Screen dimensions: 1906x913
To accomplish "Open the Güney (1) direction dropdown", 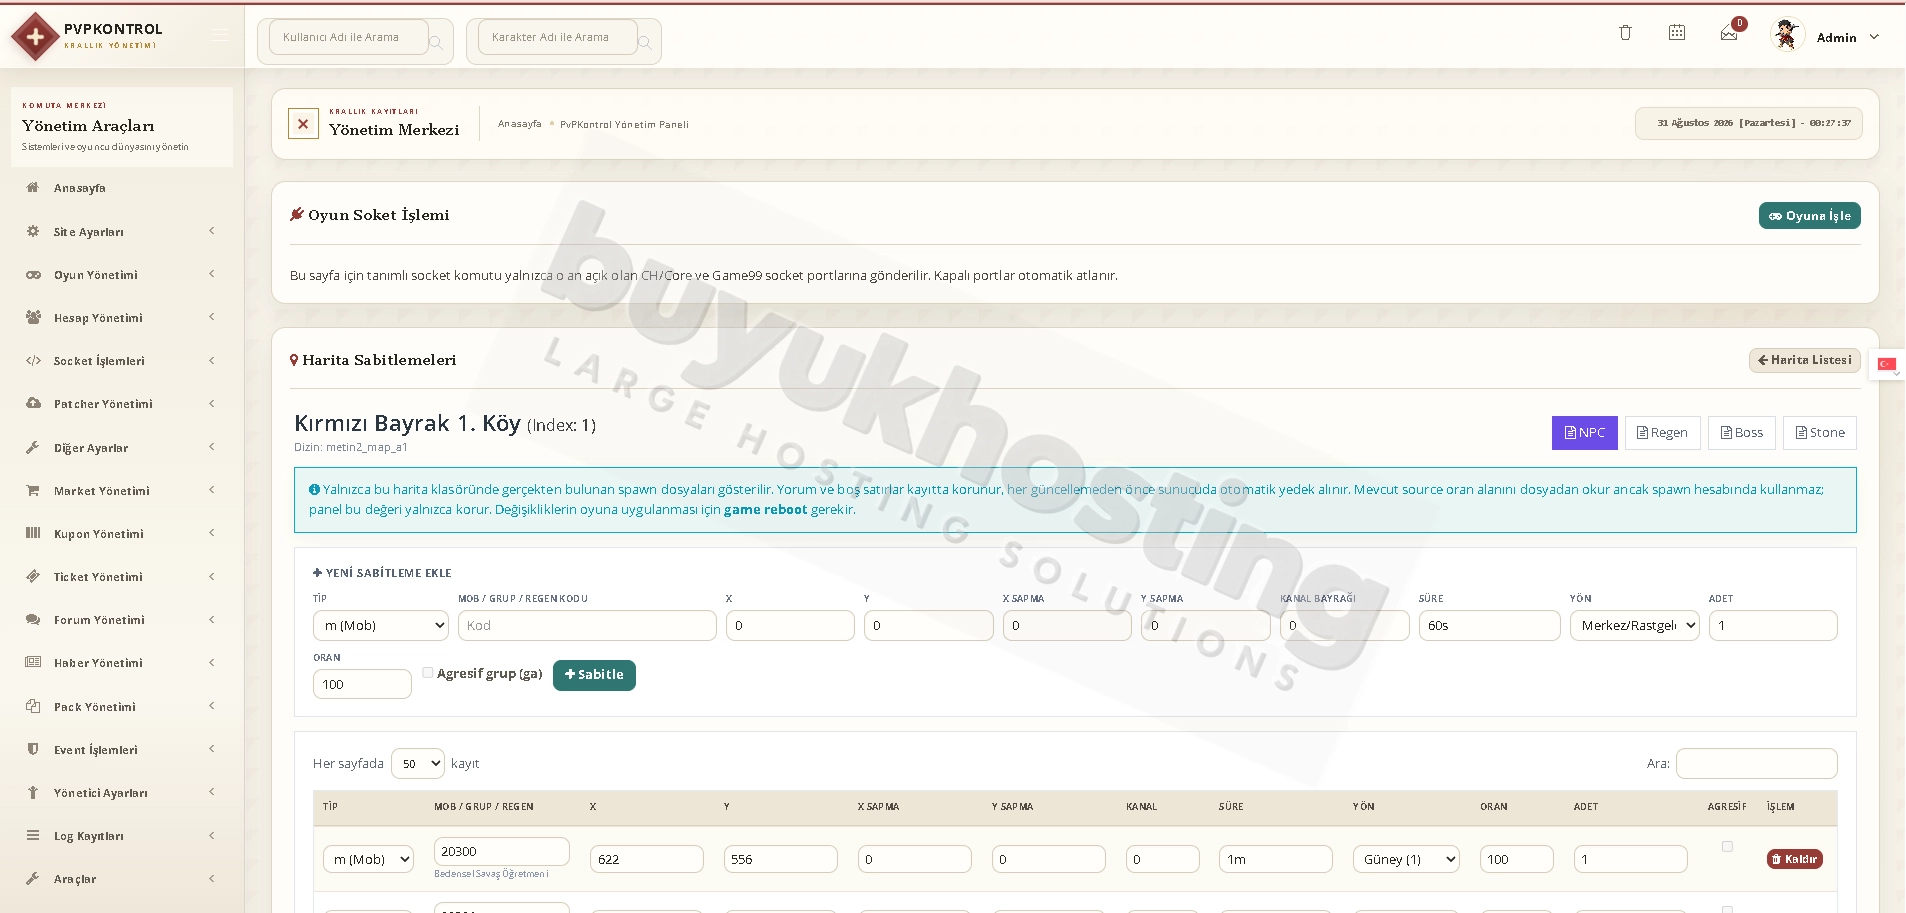I will (1406, 859).
